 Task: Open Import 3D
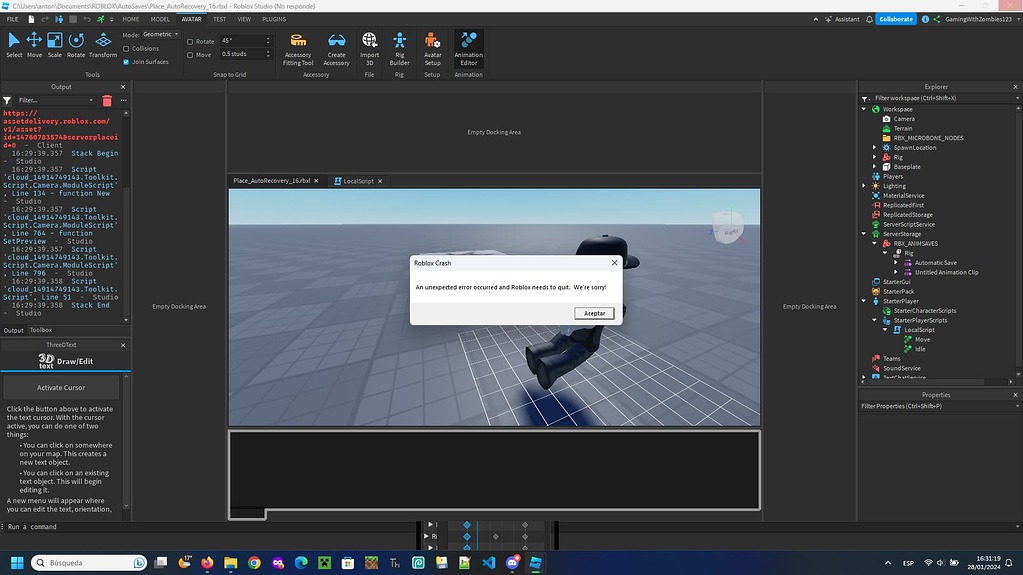pyautogui.click(x=369, y=49)
